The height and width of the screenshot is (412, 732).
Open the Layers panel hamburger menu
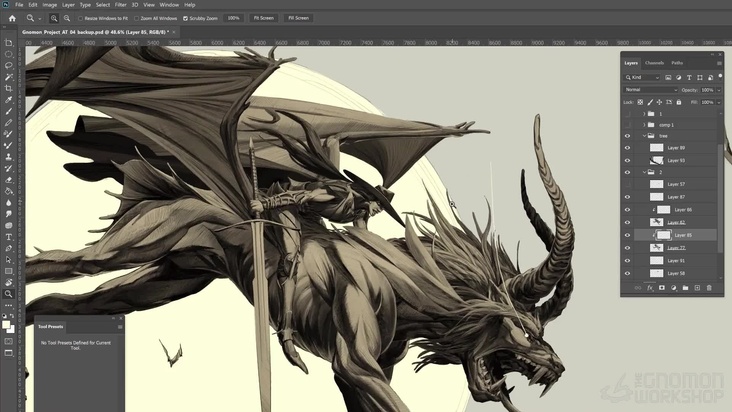click(x=719, y=63)
